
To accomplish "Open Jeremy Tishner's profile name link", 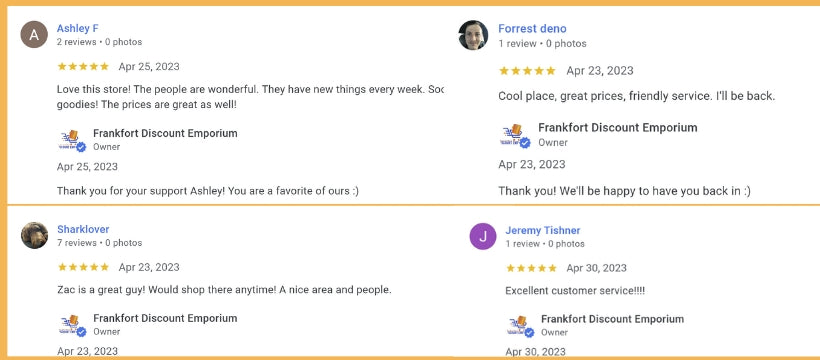I will tap(543, 230).
